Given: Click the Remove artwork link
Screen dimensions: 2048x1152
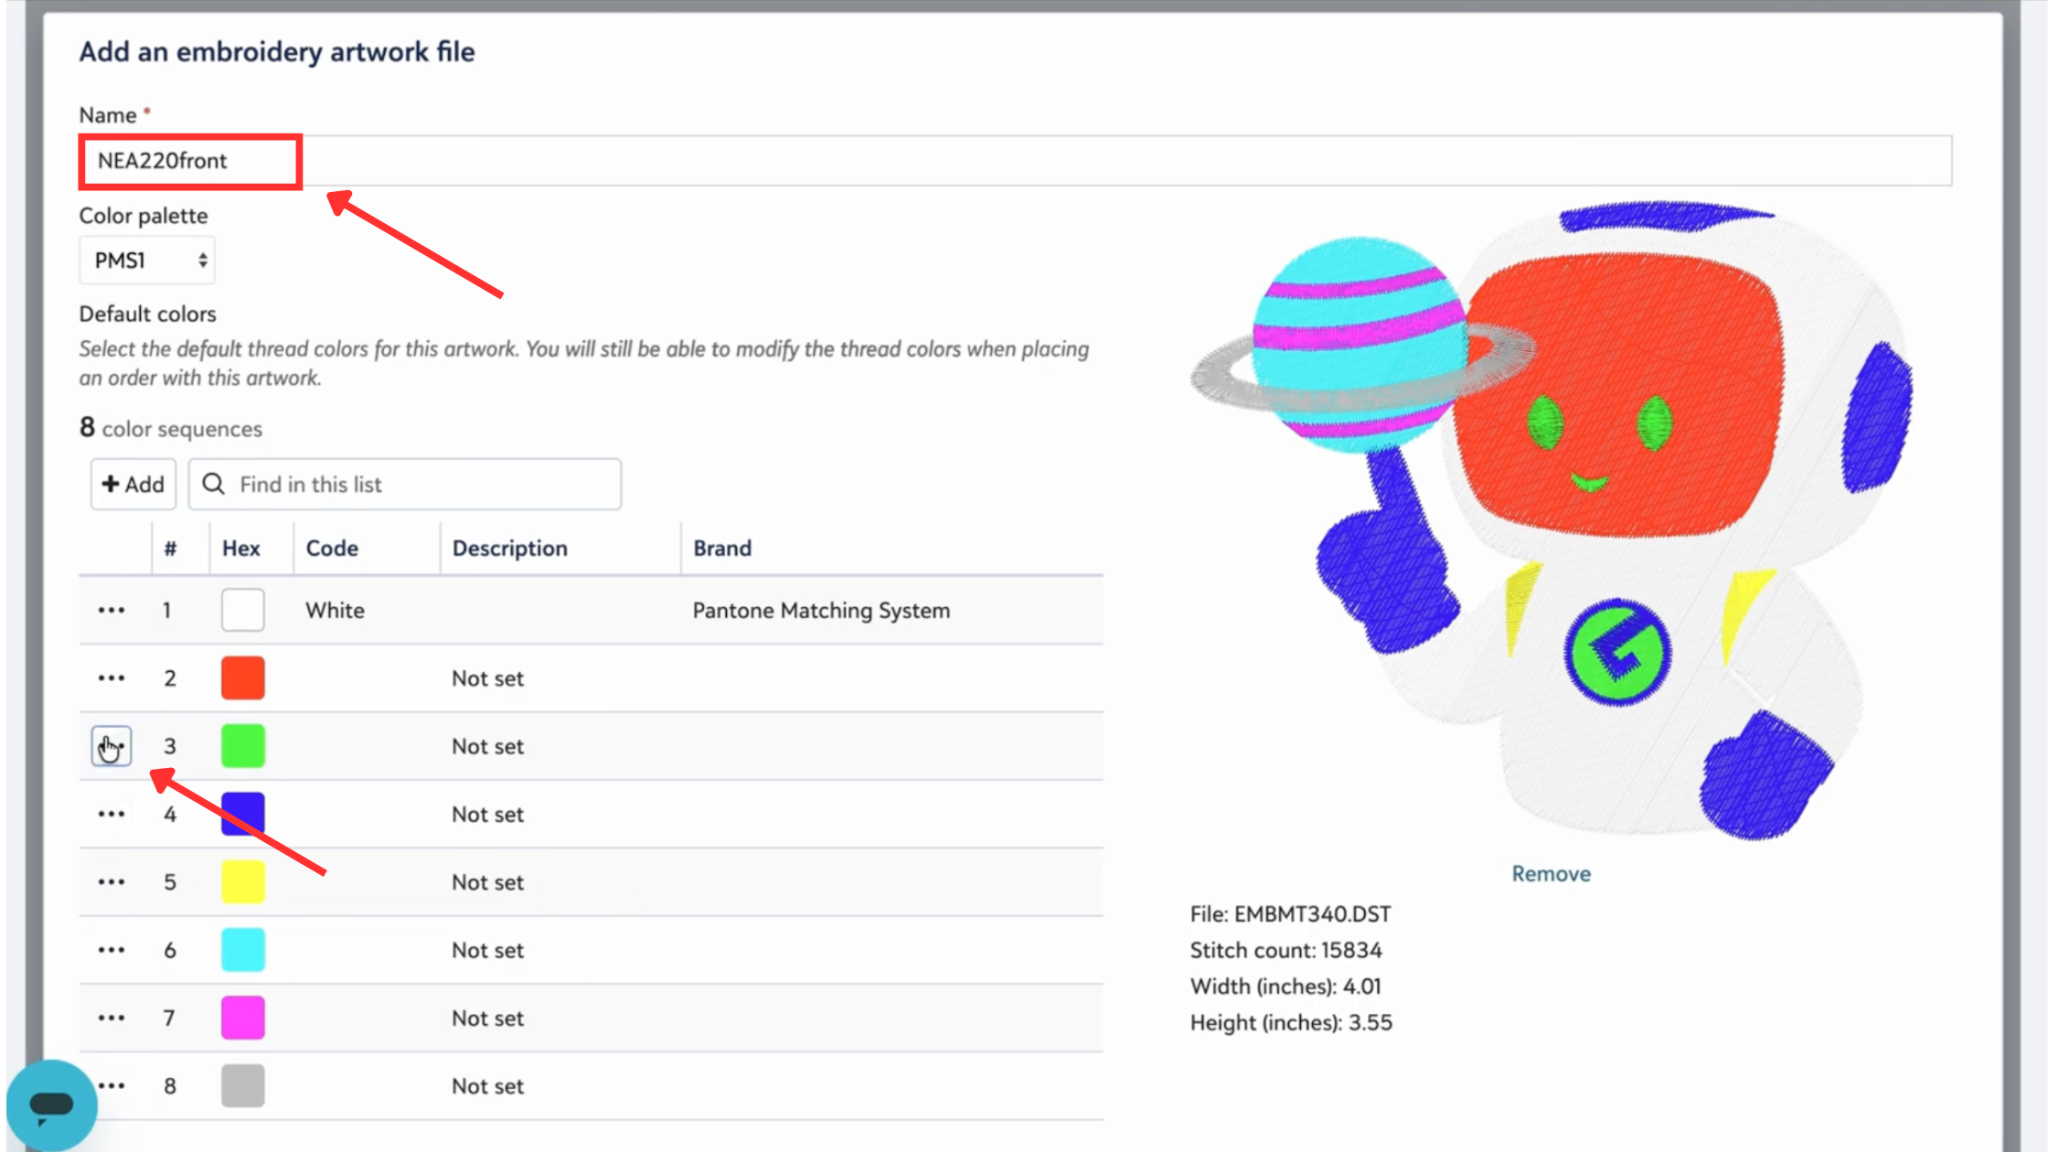Looking at the screenshot, I should coord(1550,874).
